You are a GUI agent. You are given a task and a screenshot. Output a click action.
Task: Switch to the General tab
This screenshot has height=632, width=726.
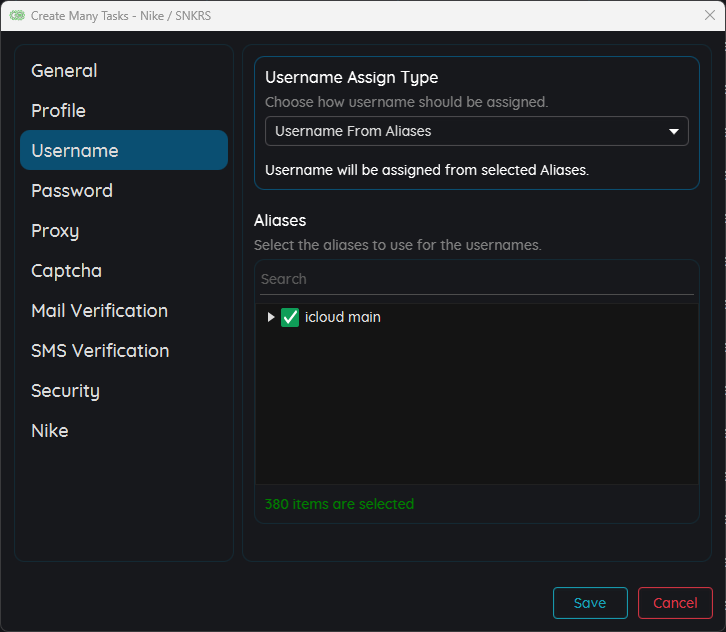pos(64,71)
